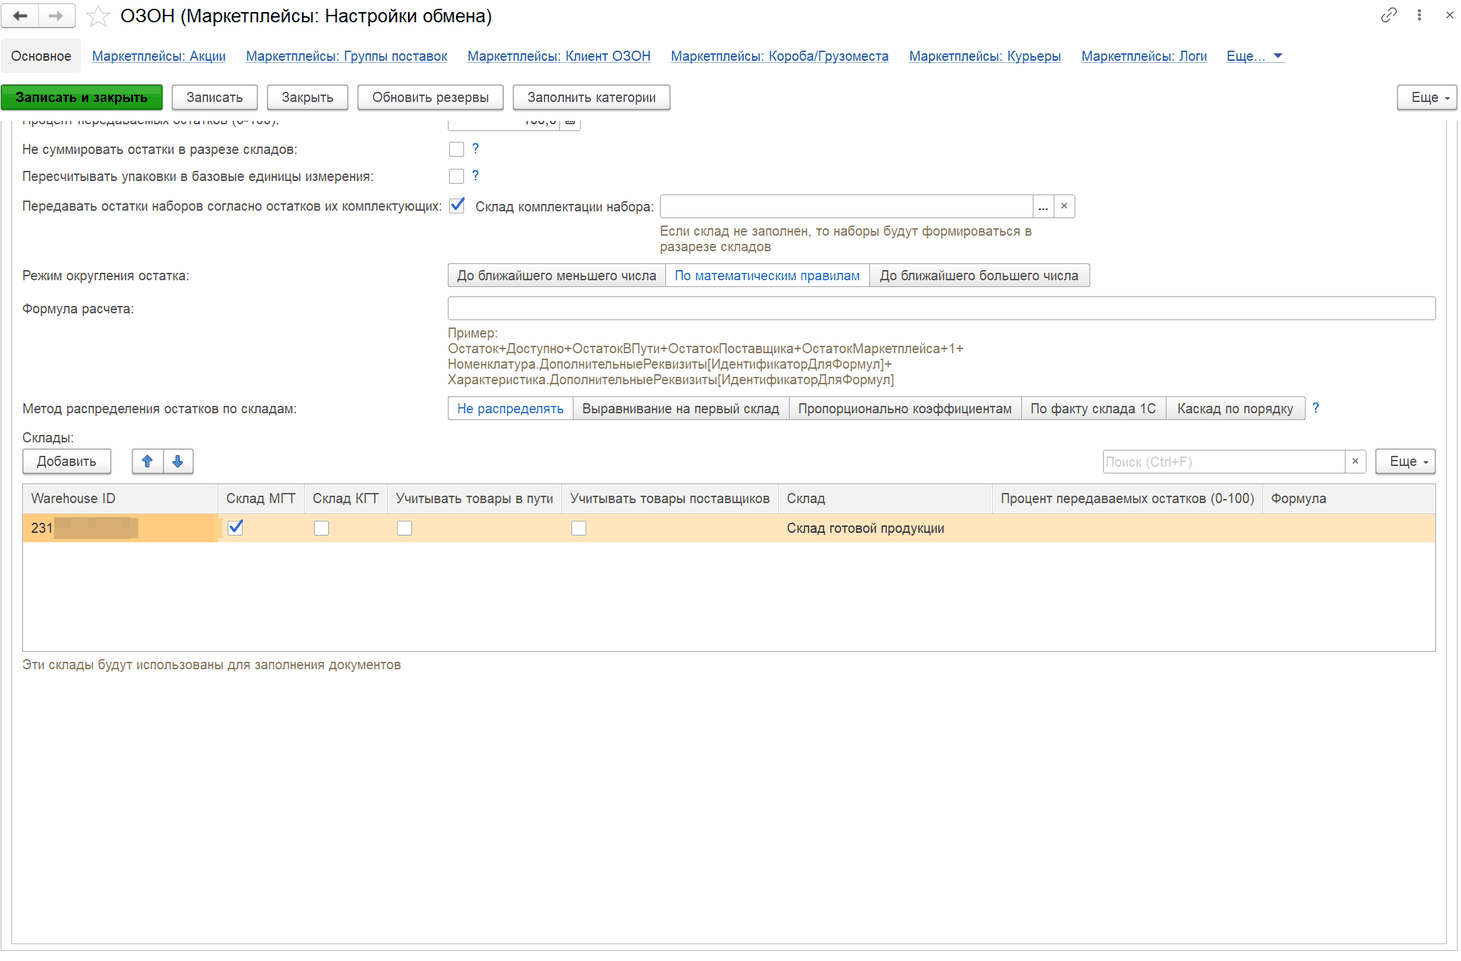Open Маркетплейсы: Короба/Грузоместа tab
The width and height of the screenshot is (1461, 961).
(779, 56)
